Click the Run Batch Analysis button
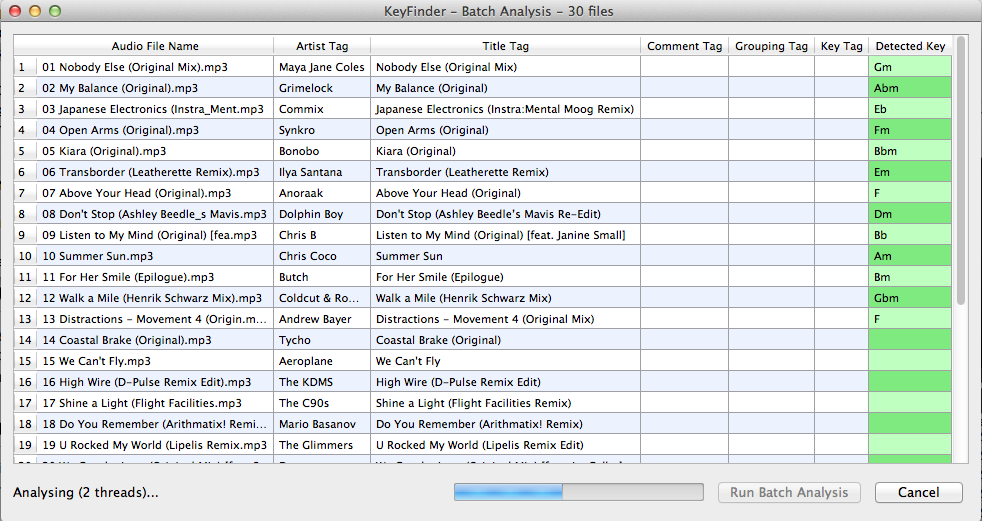The width and height of the screenshot is (982, 521). (x=788, y=492)
